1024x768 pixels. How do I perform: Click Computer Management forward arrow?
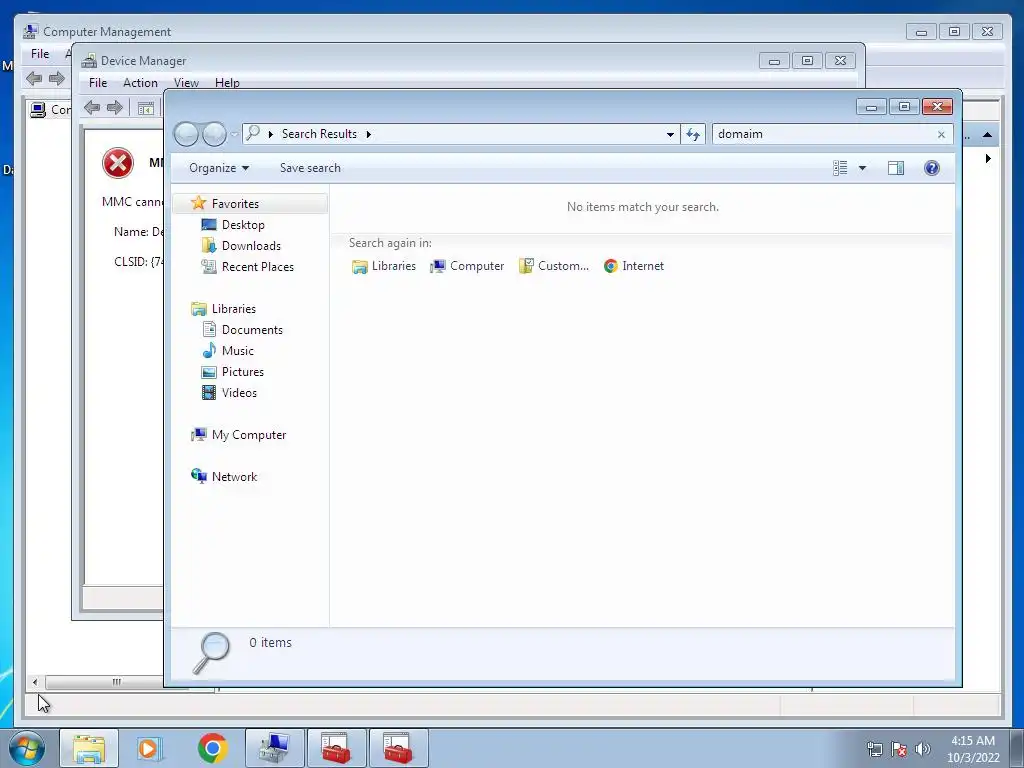pos(57,79)
